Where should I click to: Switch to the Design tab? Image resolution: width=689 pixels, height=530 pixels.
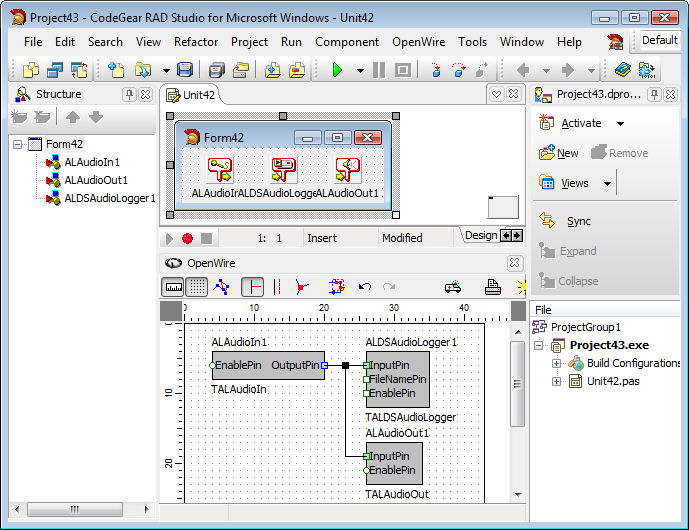(x=481, y=236)
